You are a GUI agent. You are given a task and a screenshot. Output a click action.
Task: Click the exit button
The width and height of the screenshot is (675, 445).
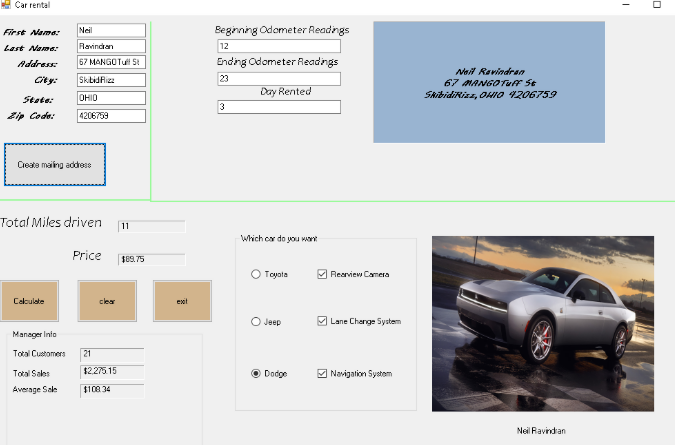pyautogui.click(x=182, y=301)
